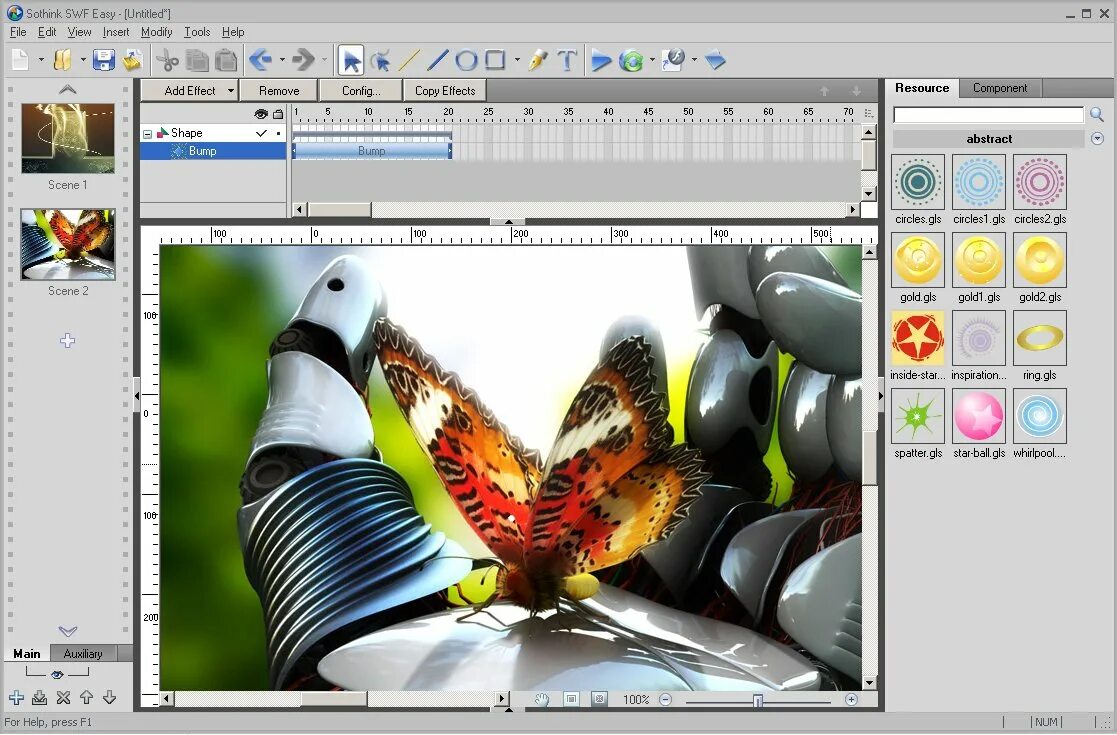
Task: Click the Paste clipboard icon
Action: pos(226,61)
